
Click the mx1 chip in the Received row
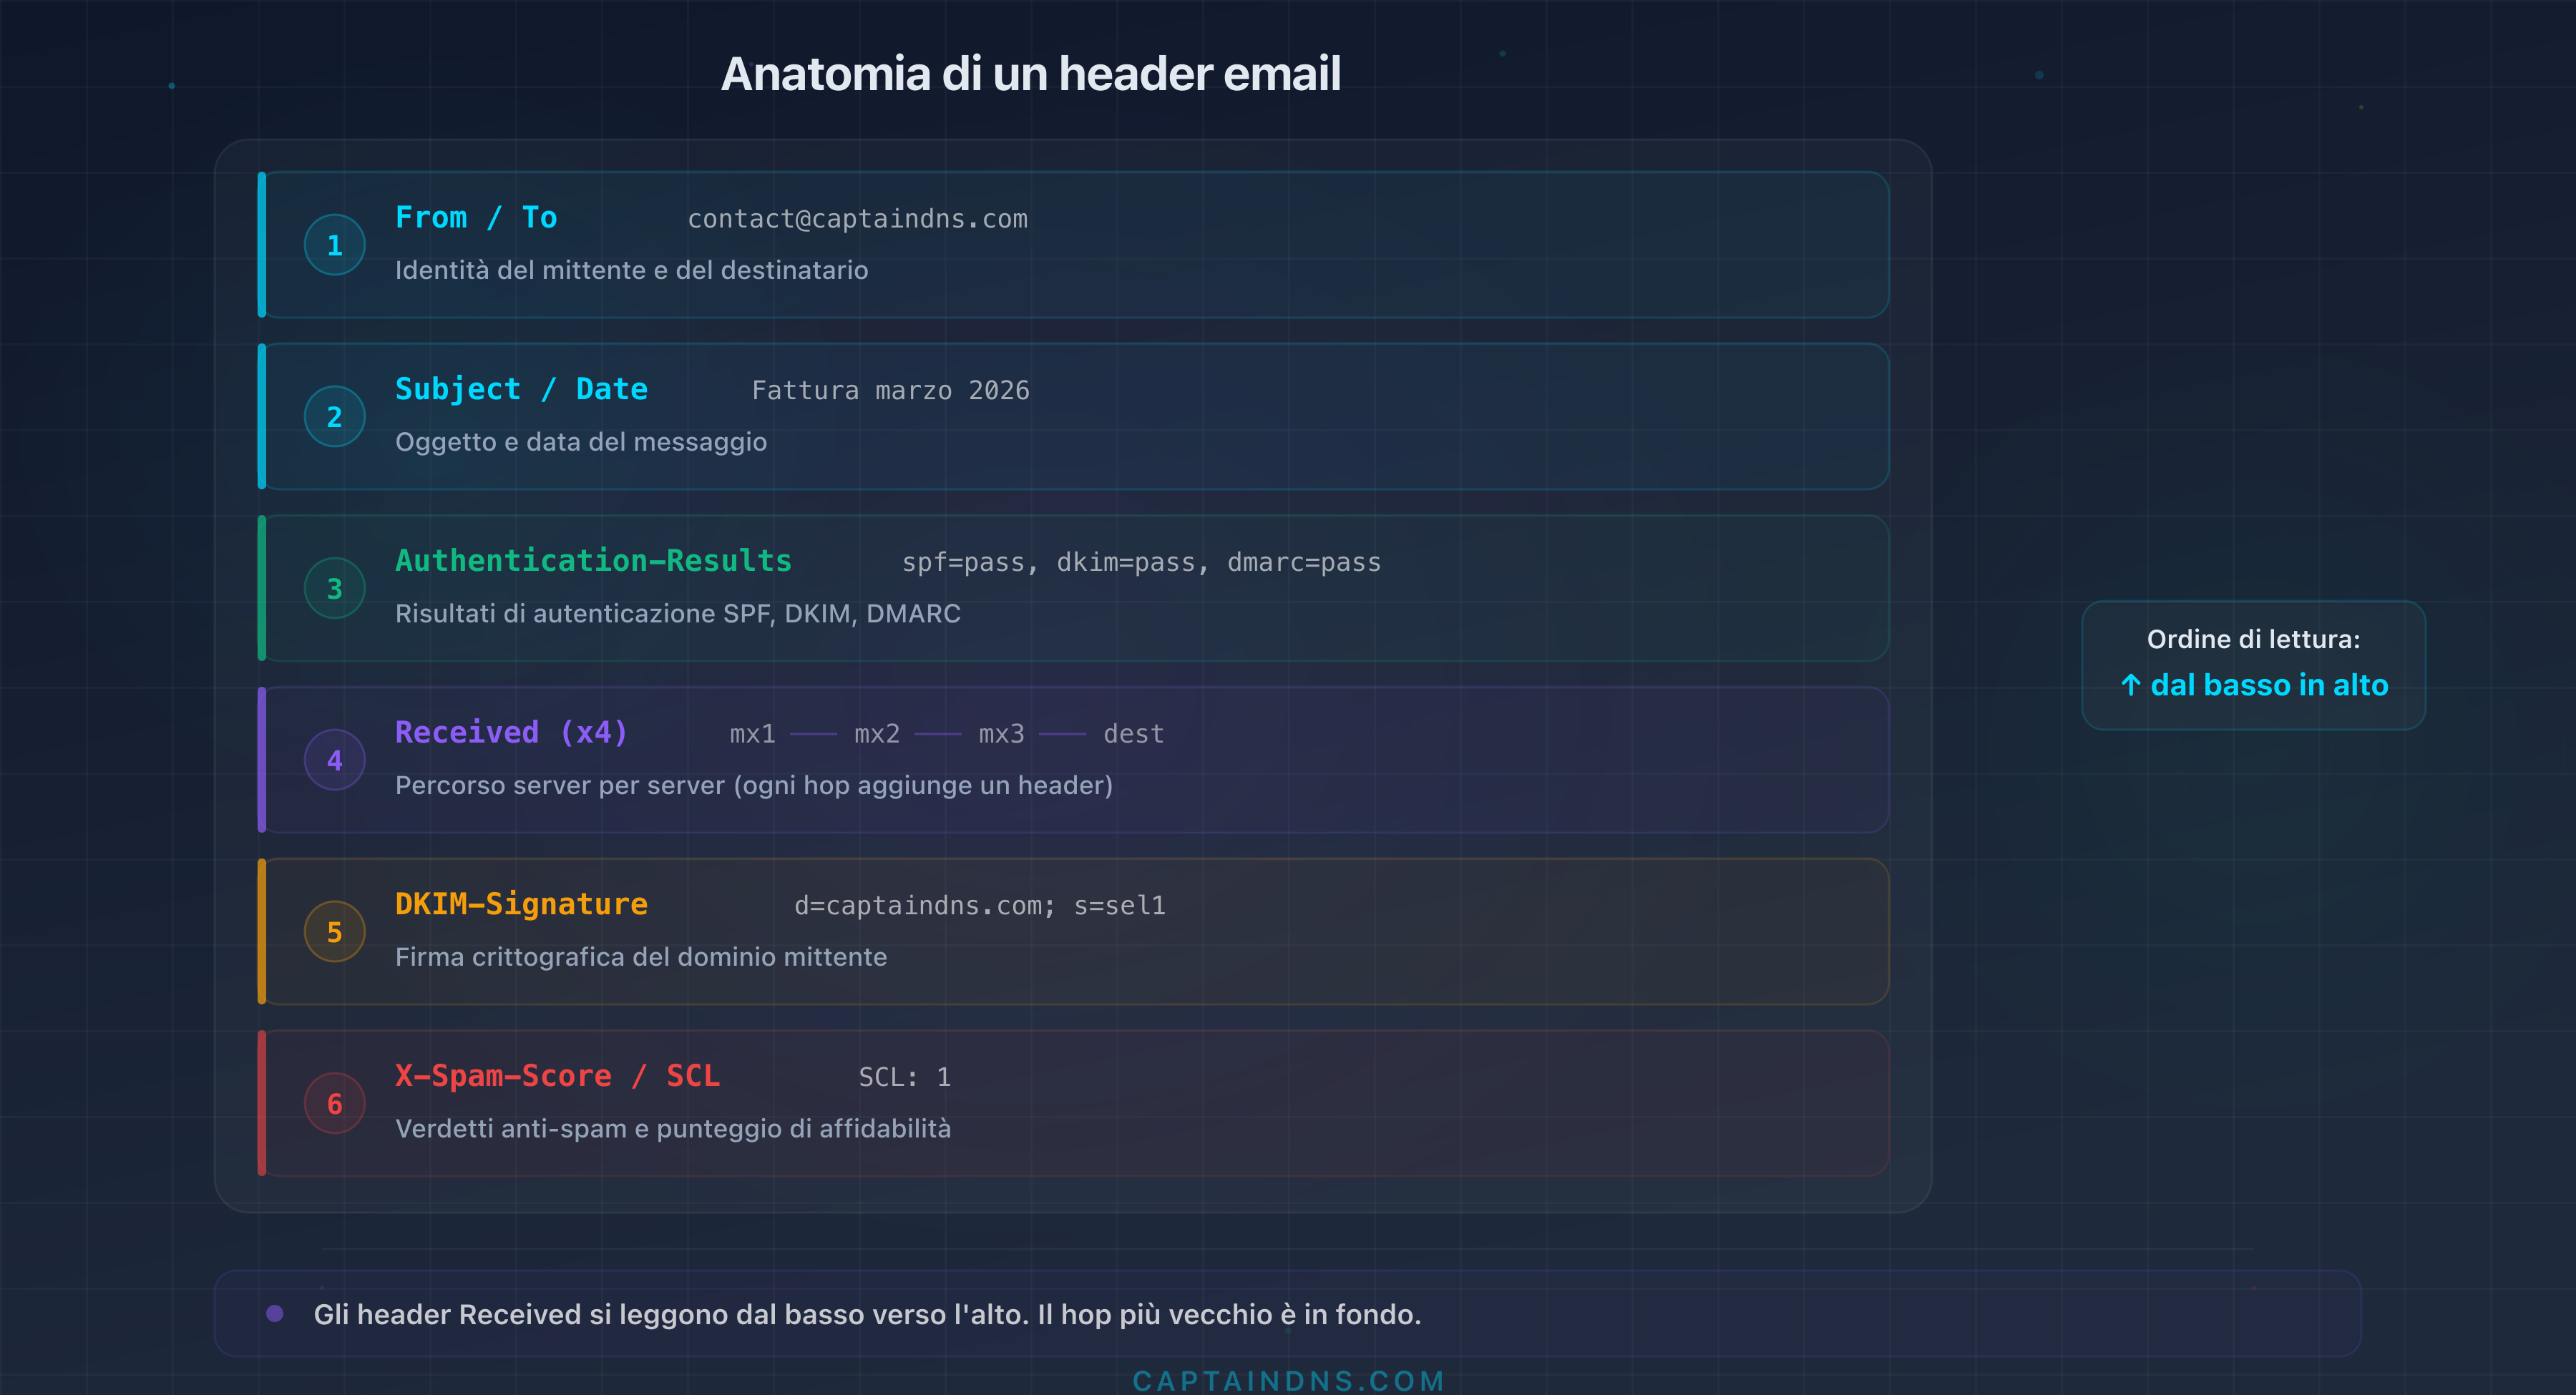(x=751, y=733)
